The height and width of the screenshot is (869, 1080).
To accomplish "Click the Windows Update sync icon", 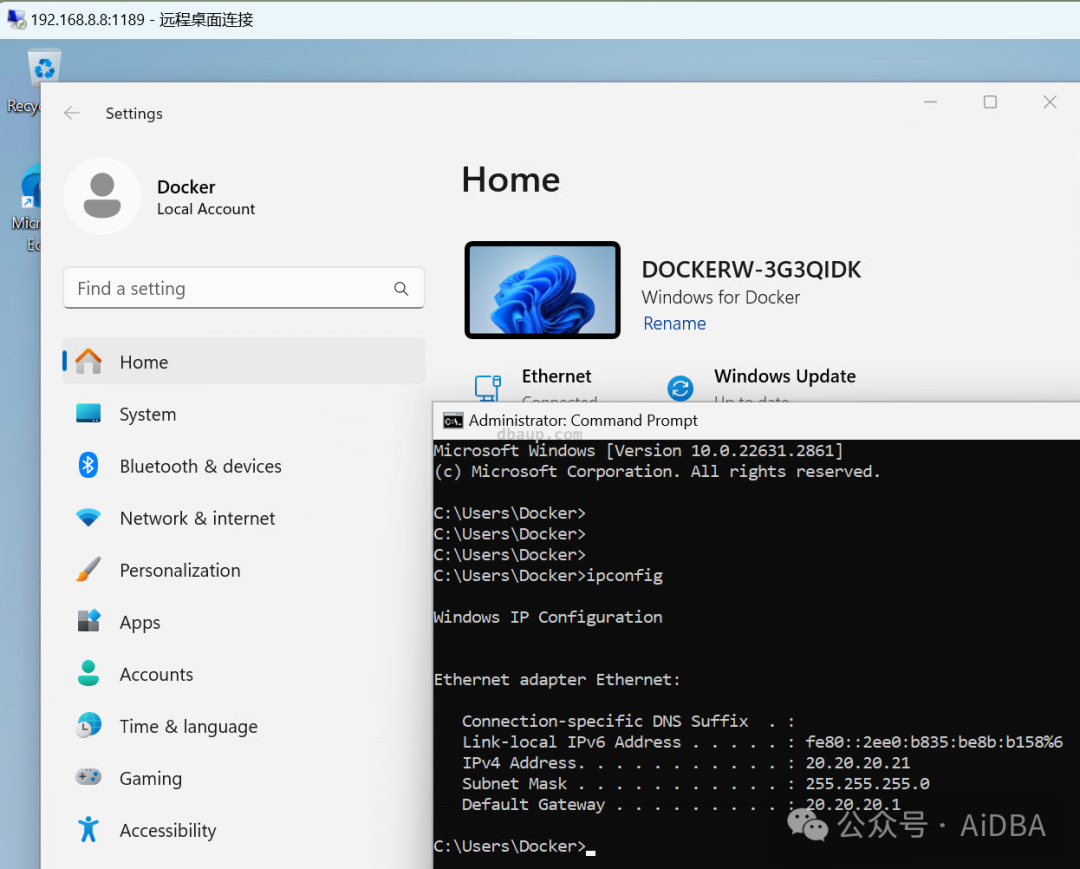I will 680,388.
